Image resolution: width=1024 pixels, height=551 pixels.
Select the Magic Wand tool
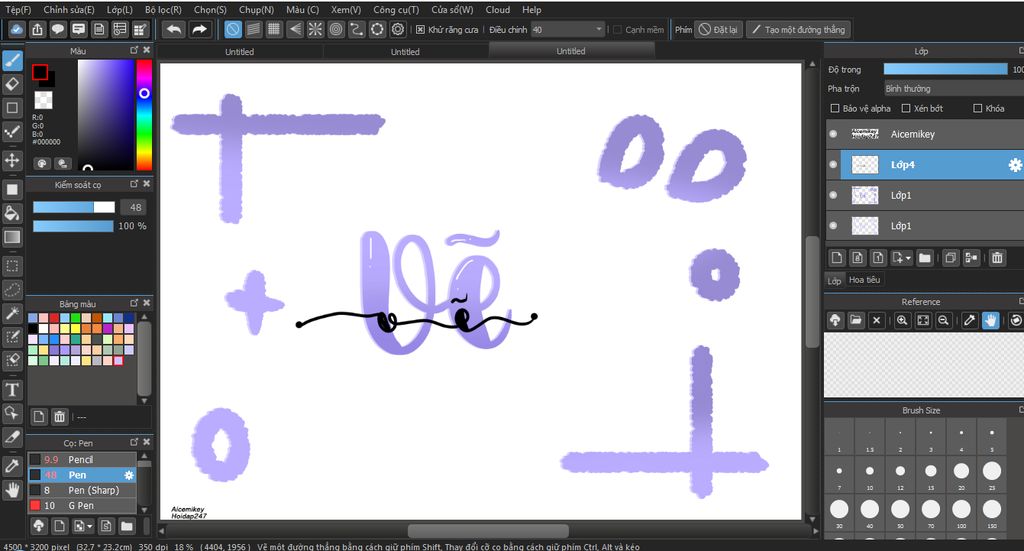tap(12, 313)
